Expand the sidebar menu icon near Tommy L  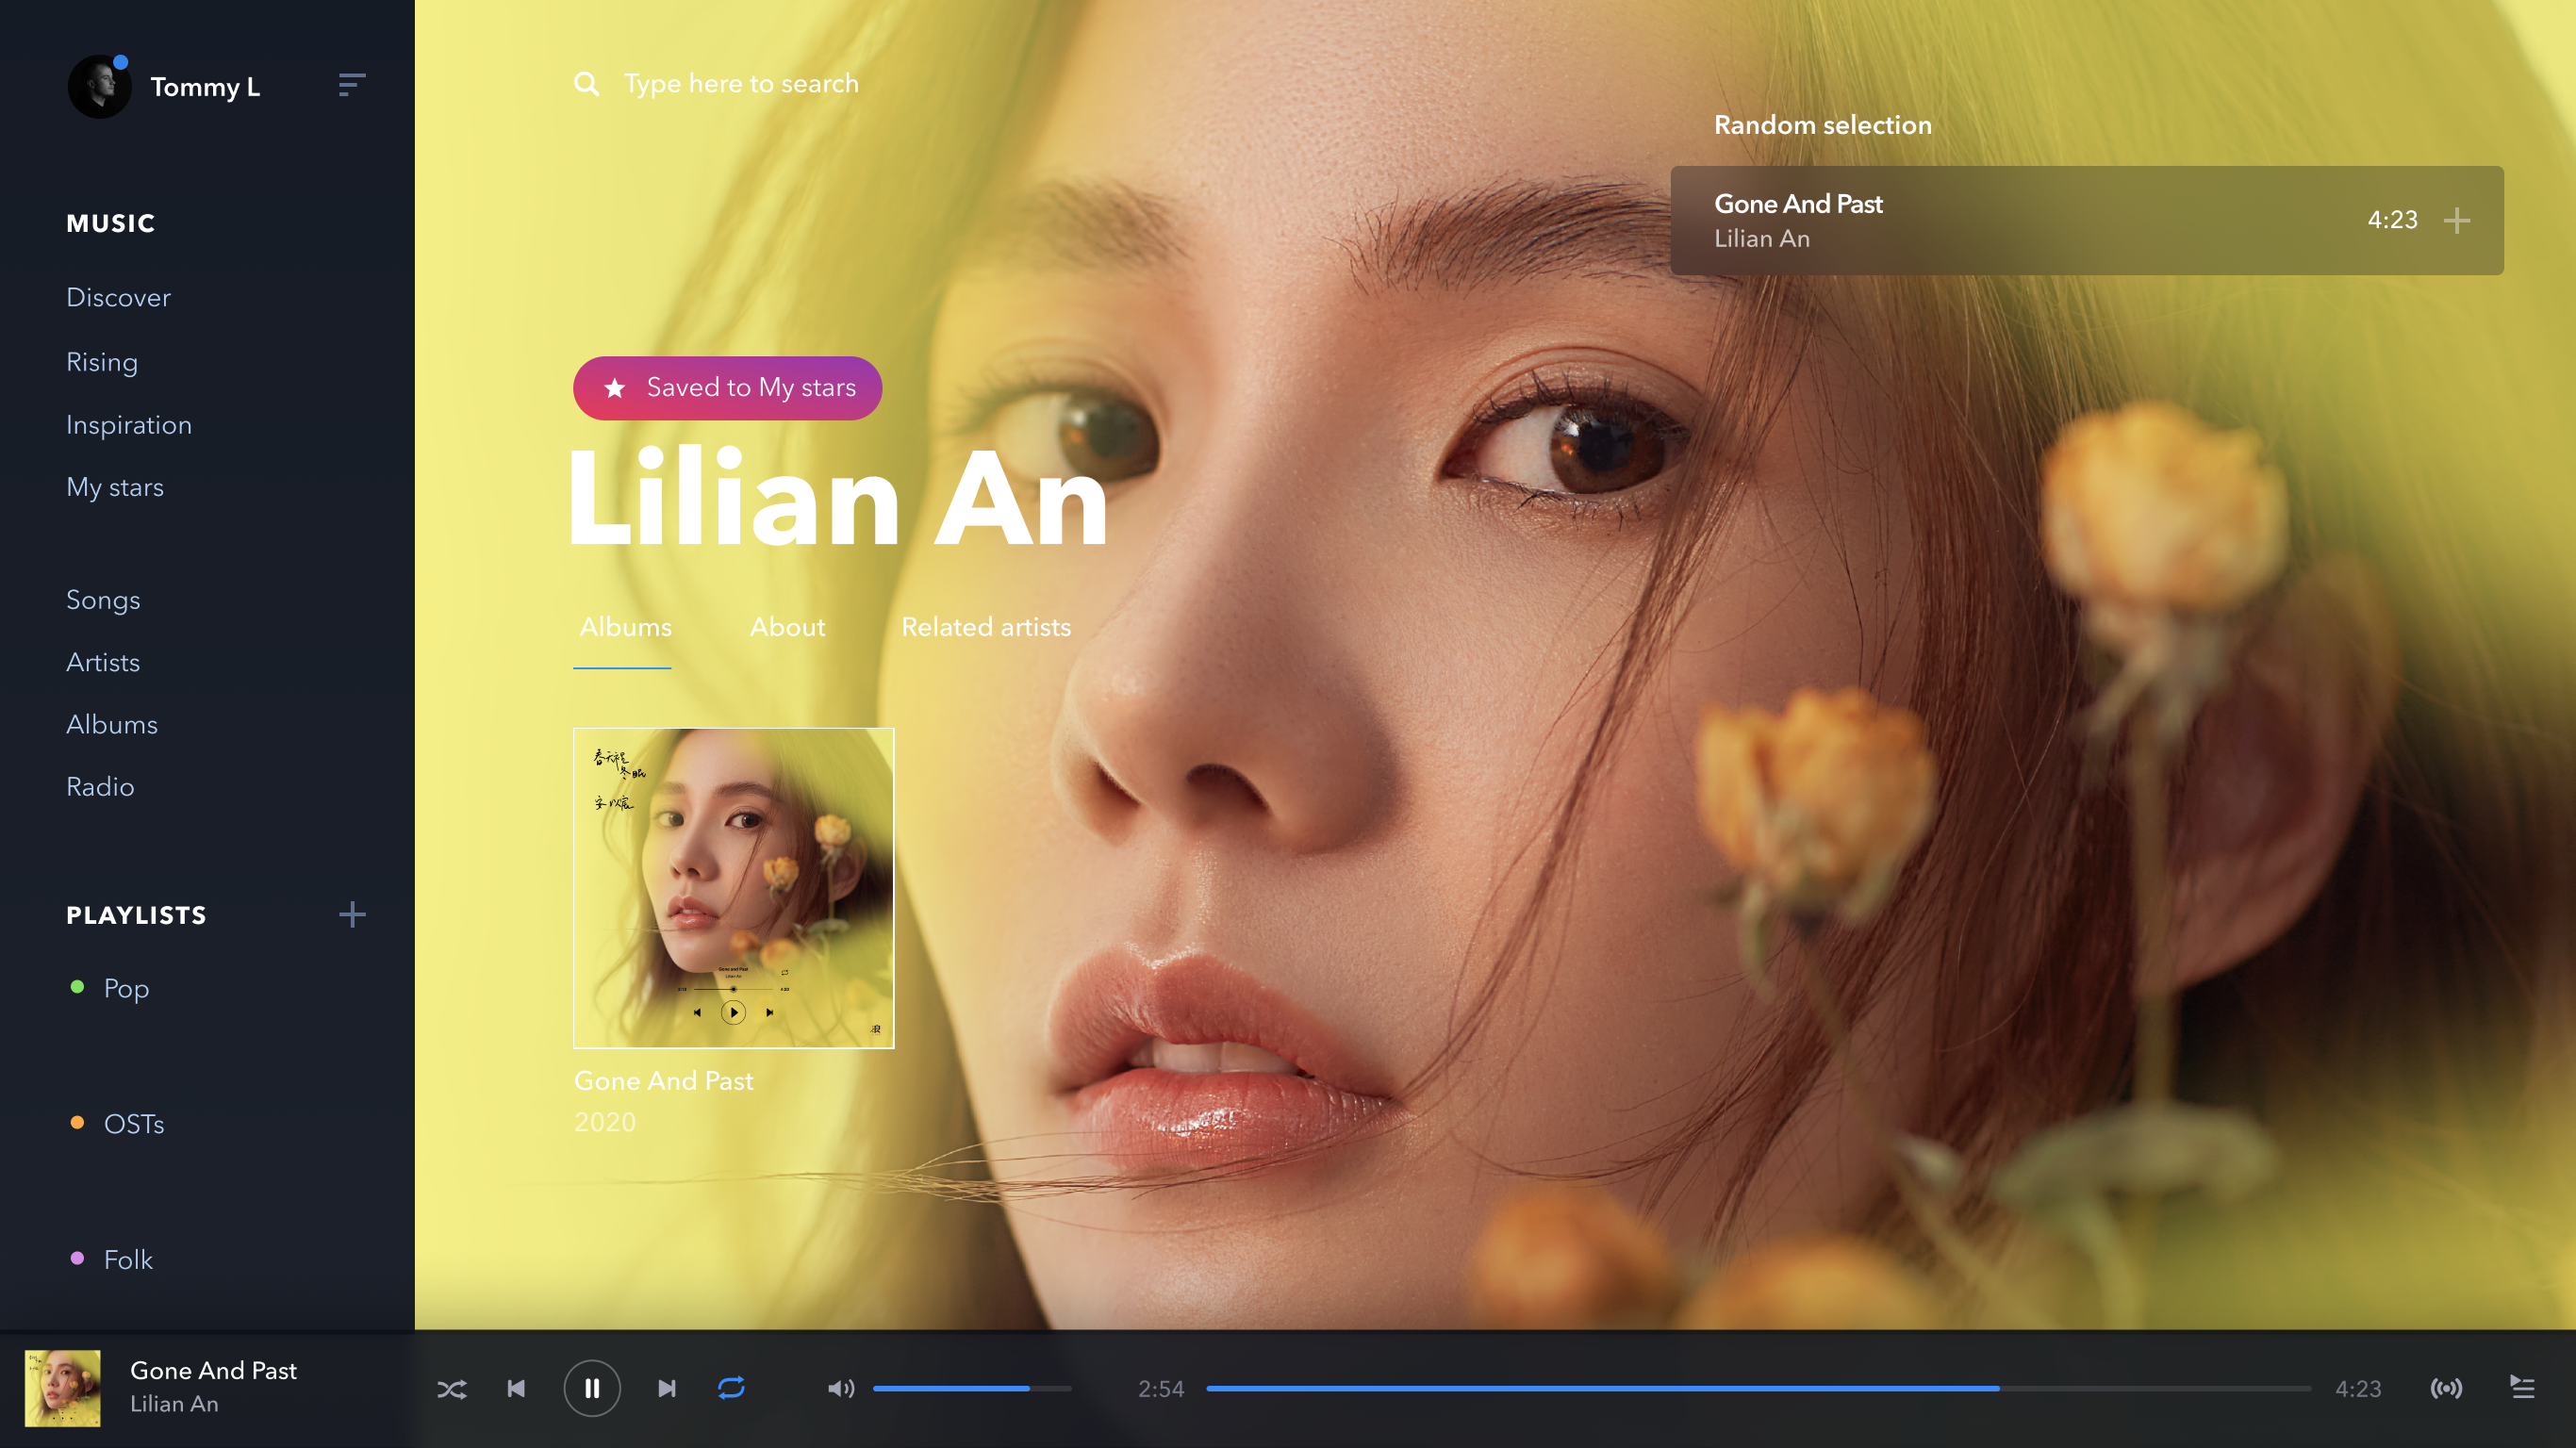pos(352,85)
